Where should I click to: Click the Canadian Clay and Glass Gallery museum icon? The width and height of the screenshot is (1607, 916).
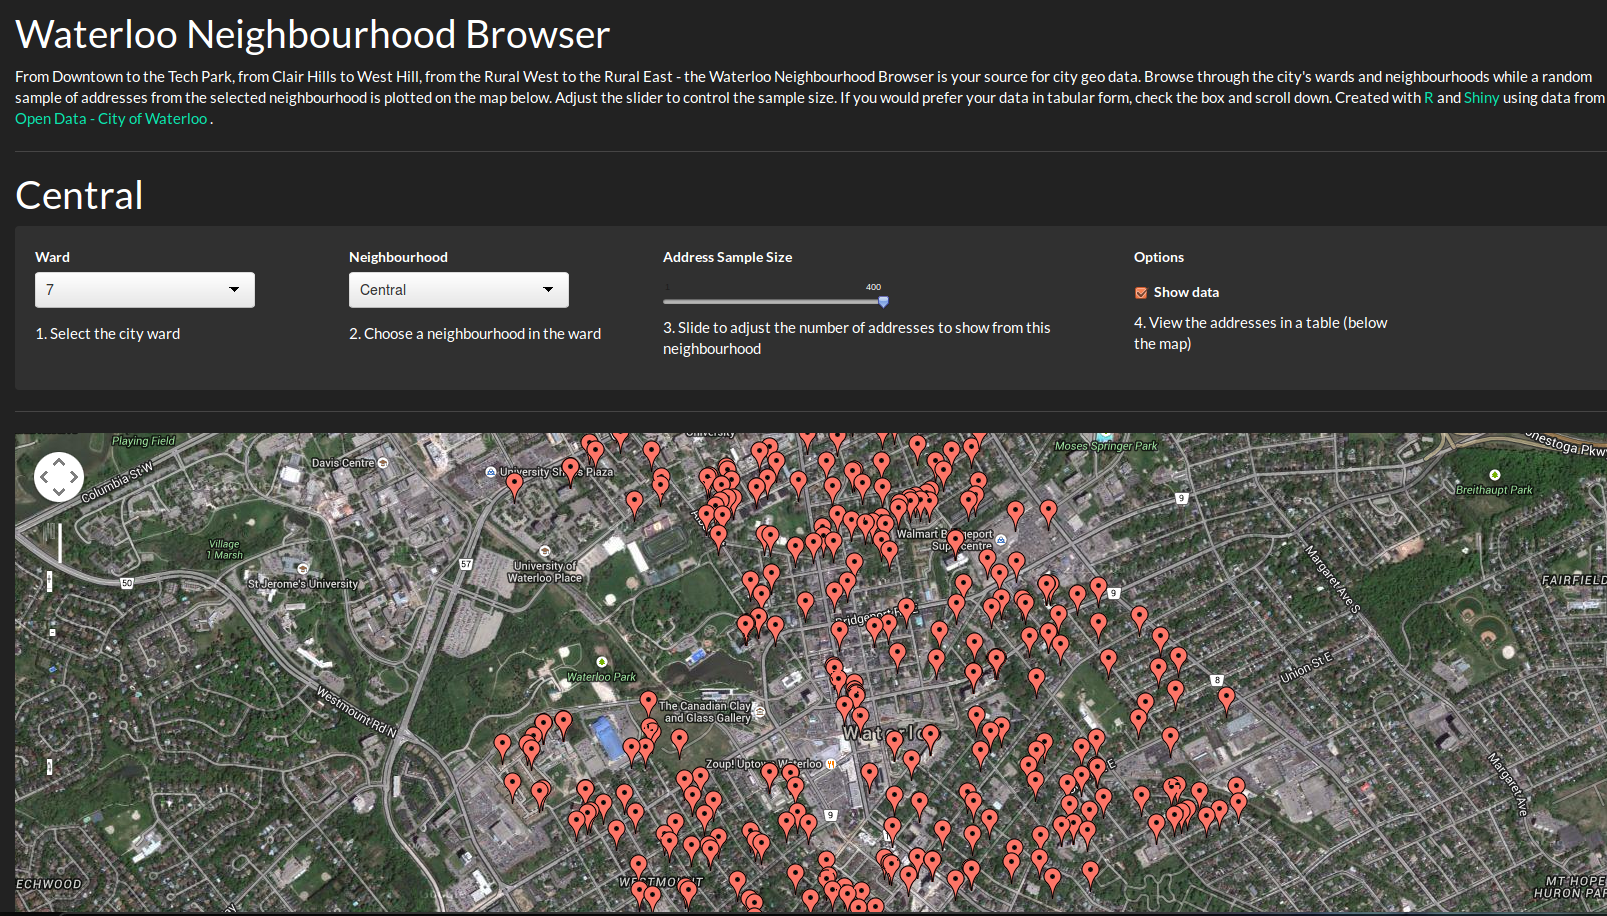click(x=760, y=712)
